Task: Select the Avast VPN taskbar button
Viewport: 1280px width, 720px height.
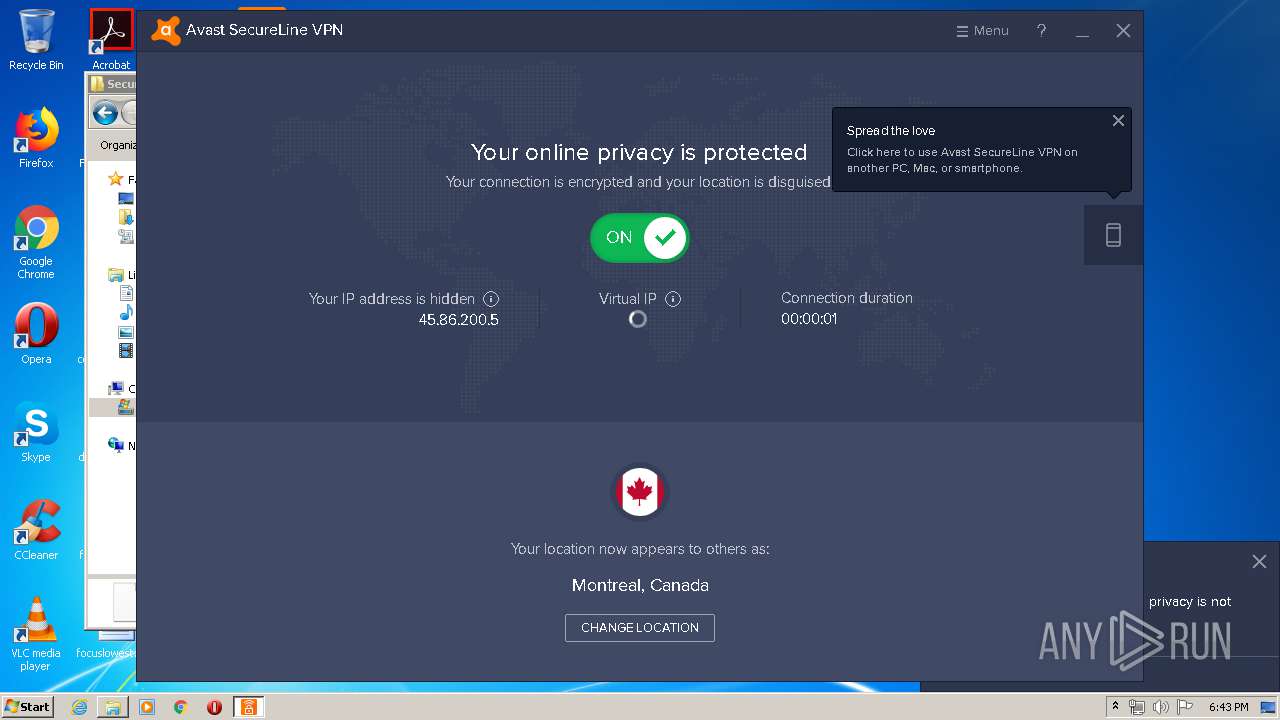Action: point(249,707)
